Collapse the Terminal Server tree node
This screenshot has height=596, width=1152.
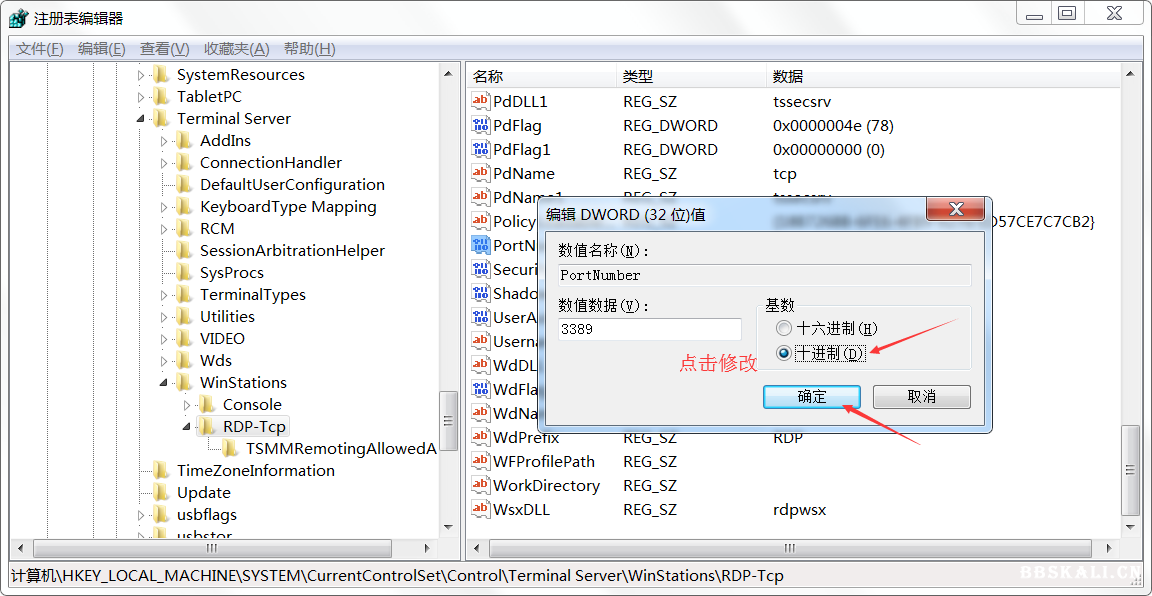[141, 119]
